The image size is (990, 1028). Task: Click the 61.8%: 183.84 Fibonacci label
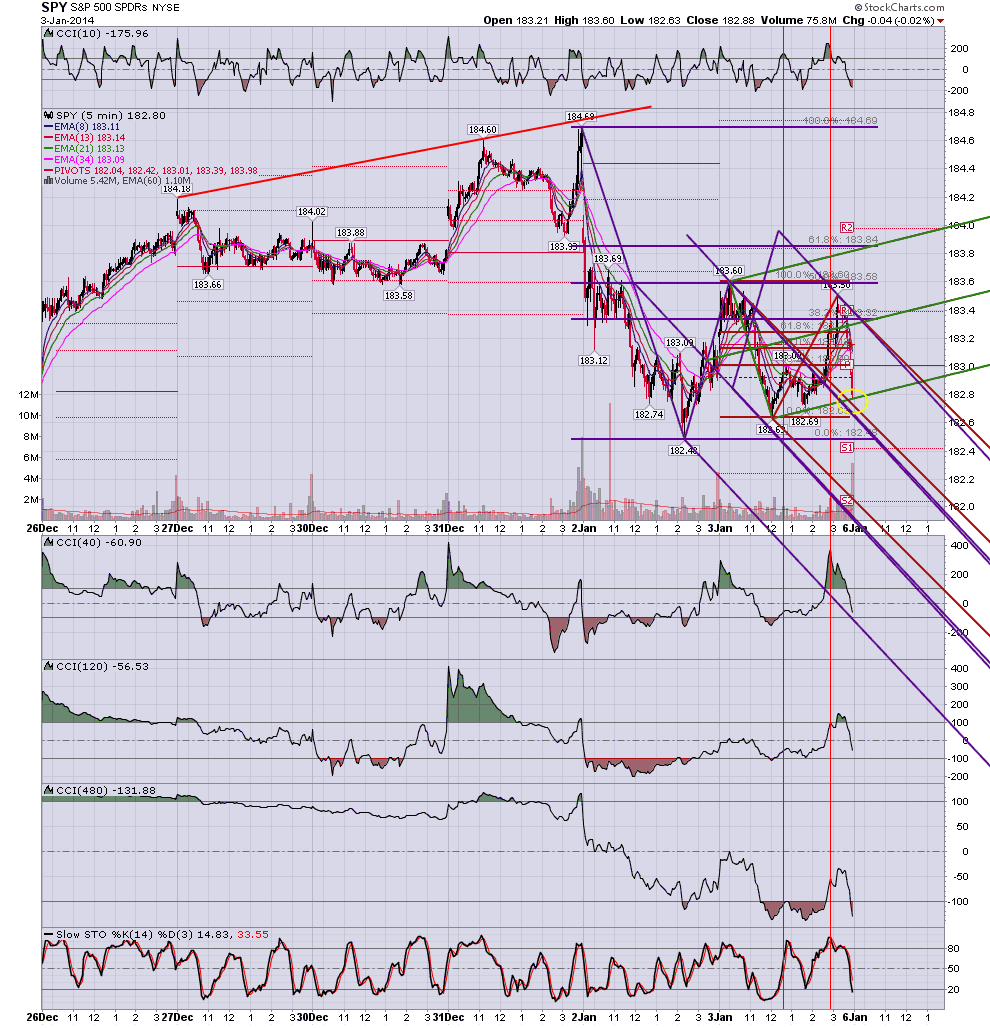842,239
